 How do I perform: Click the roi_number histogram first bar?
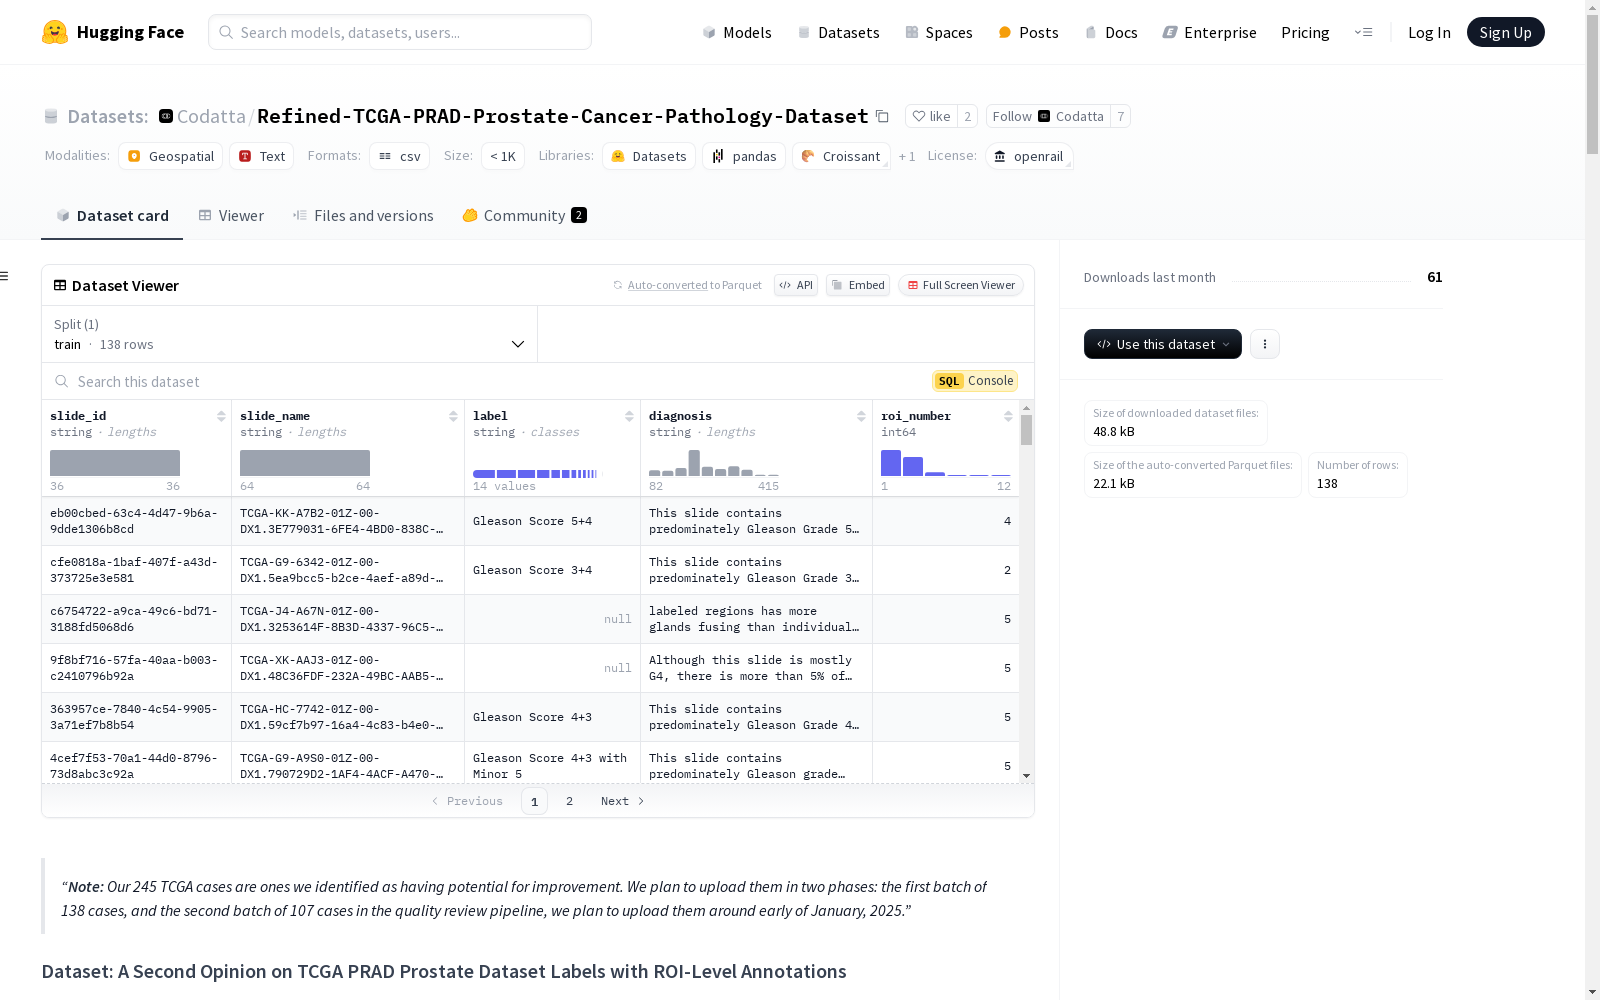click(891, 463)
